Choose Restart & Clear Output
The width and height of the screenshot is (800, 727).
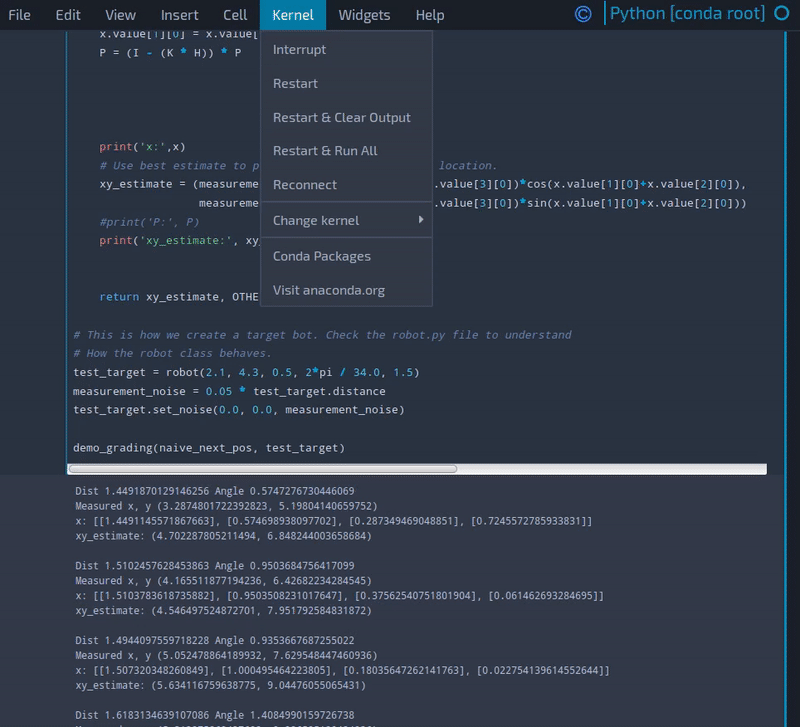(x=346, y=117)
